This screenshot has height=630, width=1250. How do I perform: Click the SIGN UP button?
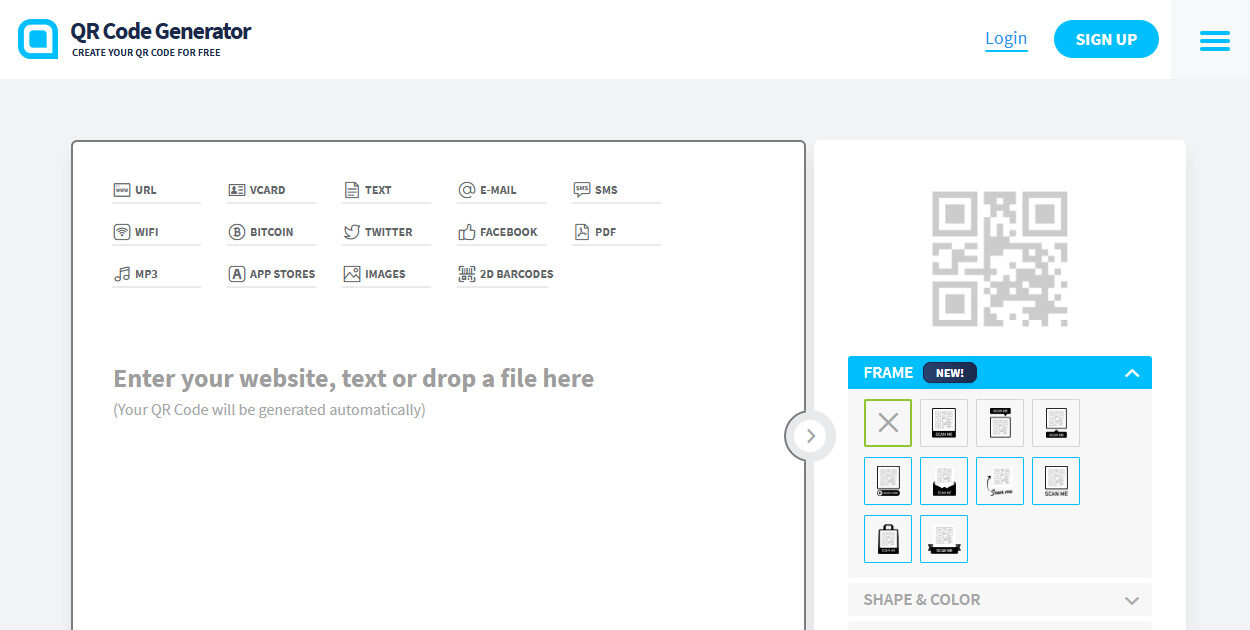[x=1106, y=39]
